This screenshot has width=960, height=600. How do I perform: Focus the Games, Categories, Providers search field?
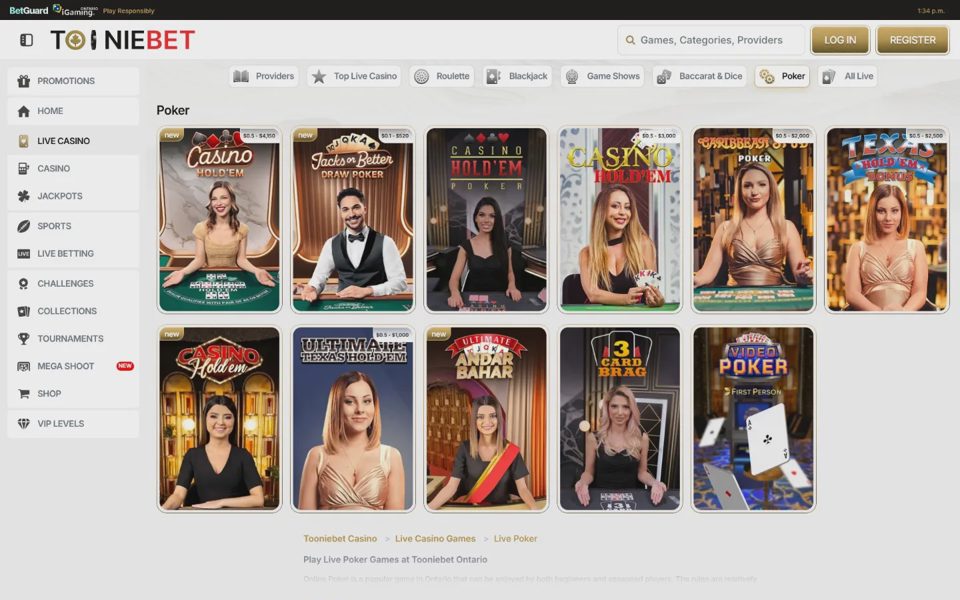[711, 40]
